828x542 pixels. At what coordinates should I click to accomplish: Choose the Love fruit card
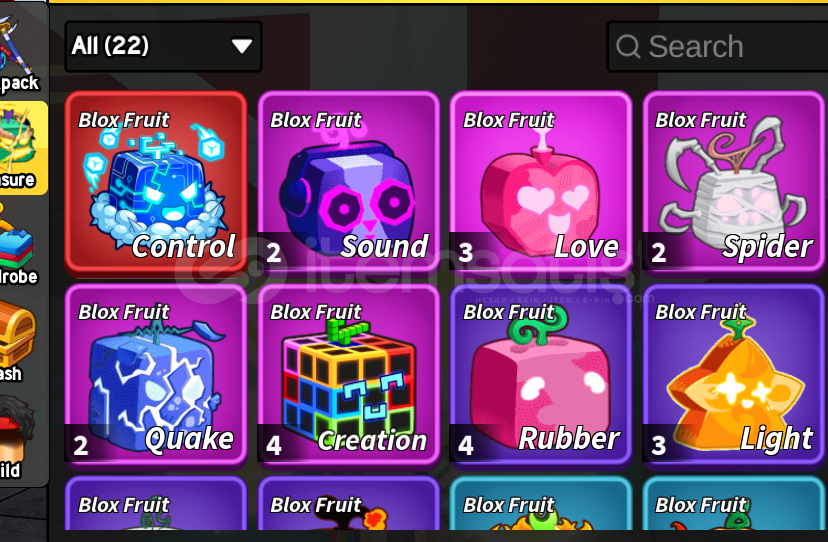click(541, 182)
